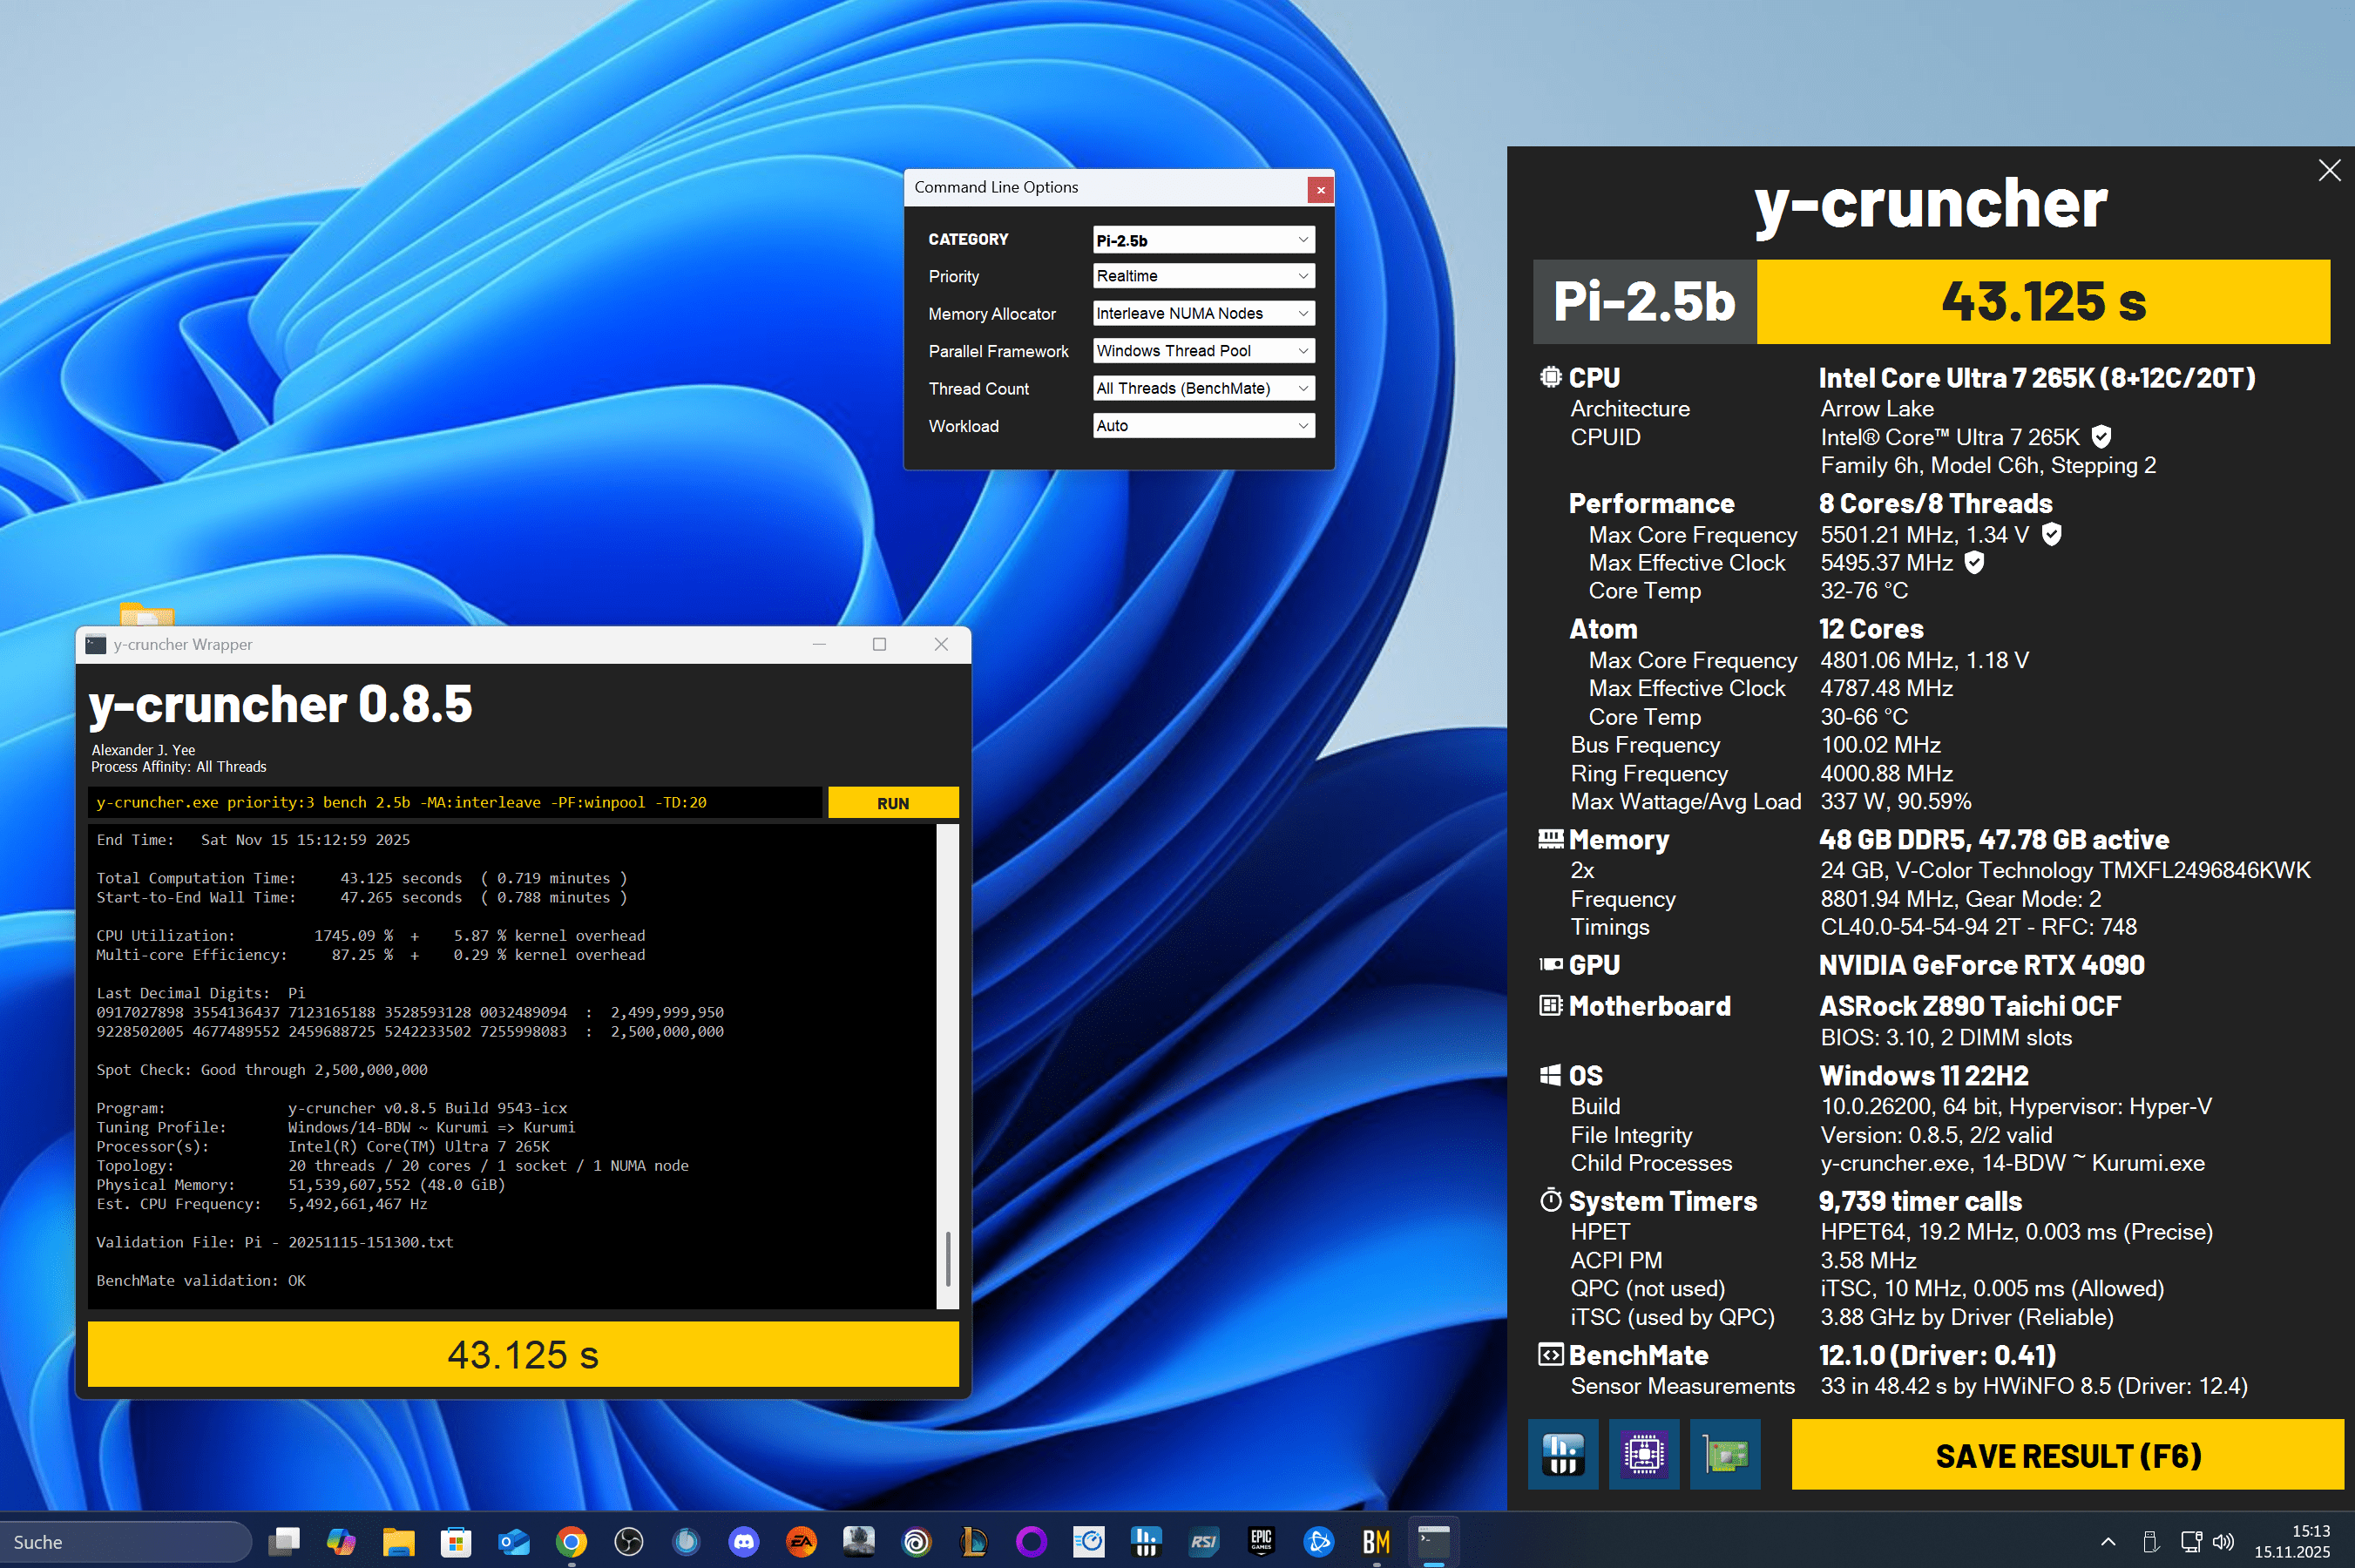Close the Command Line Options dialog
The height and width of the screenshot is (1568, 2355).
1320,189
